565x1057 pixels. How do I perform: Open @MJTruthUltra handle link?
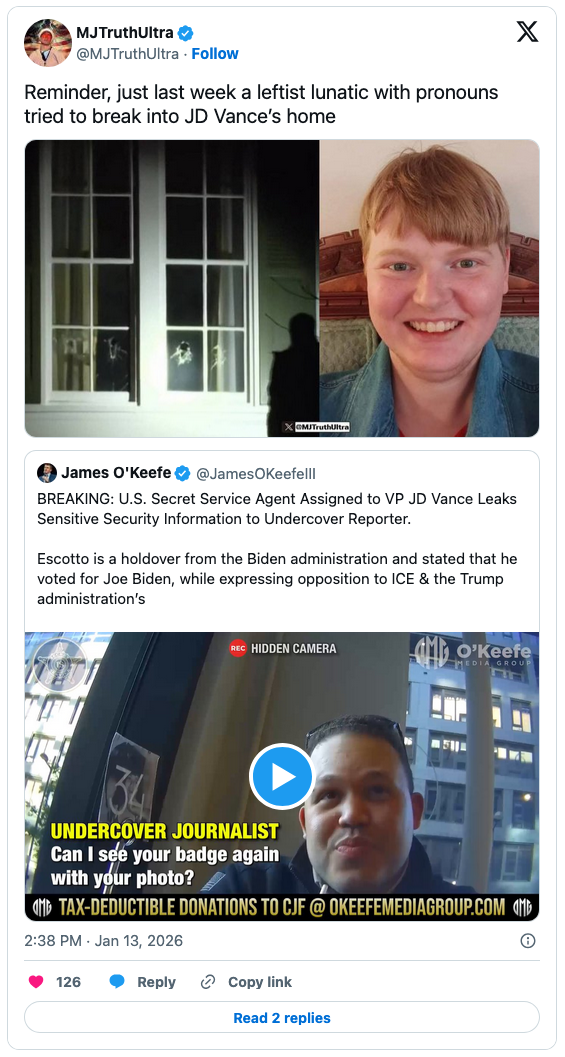127,54
